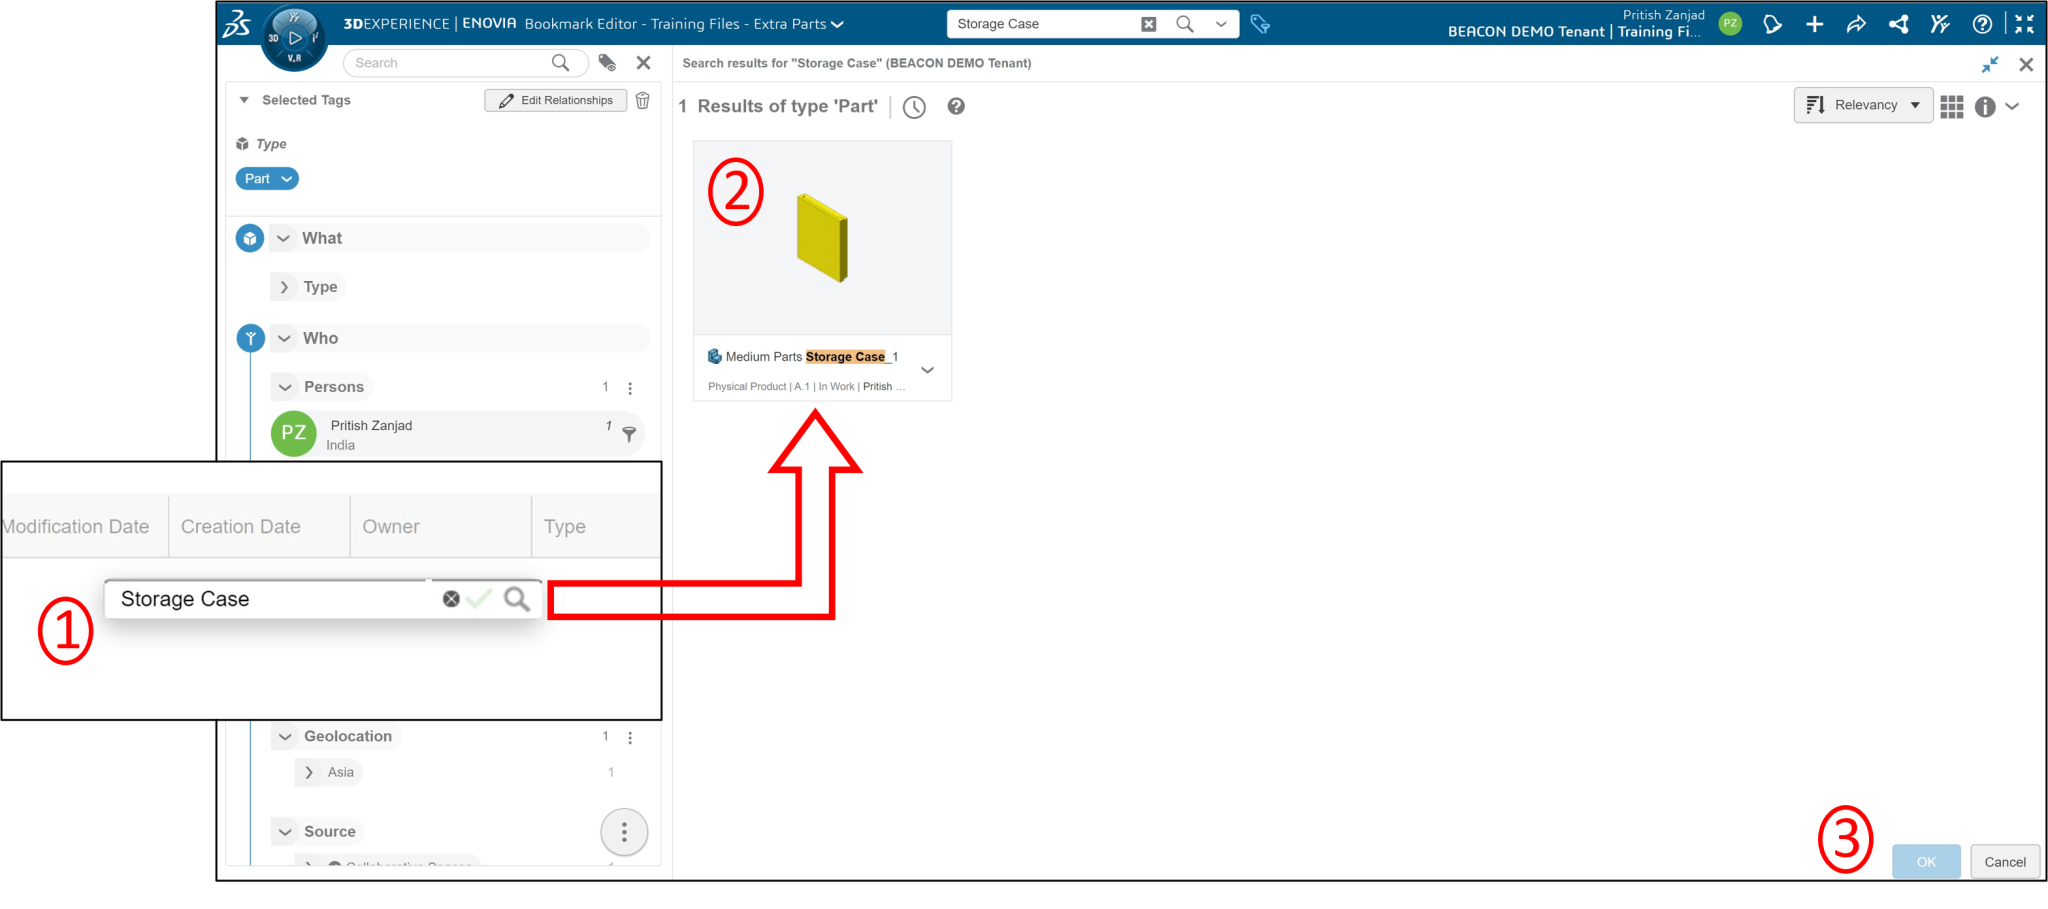Open the Part tag dropdown

click(287, 179)
